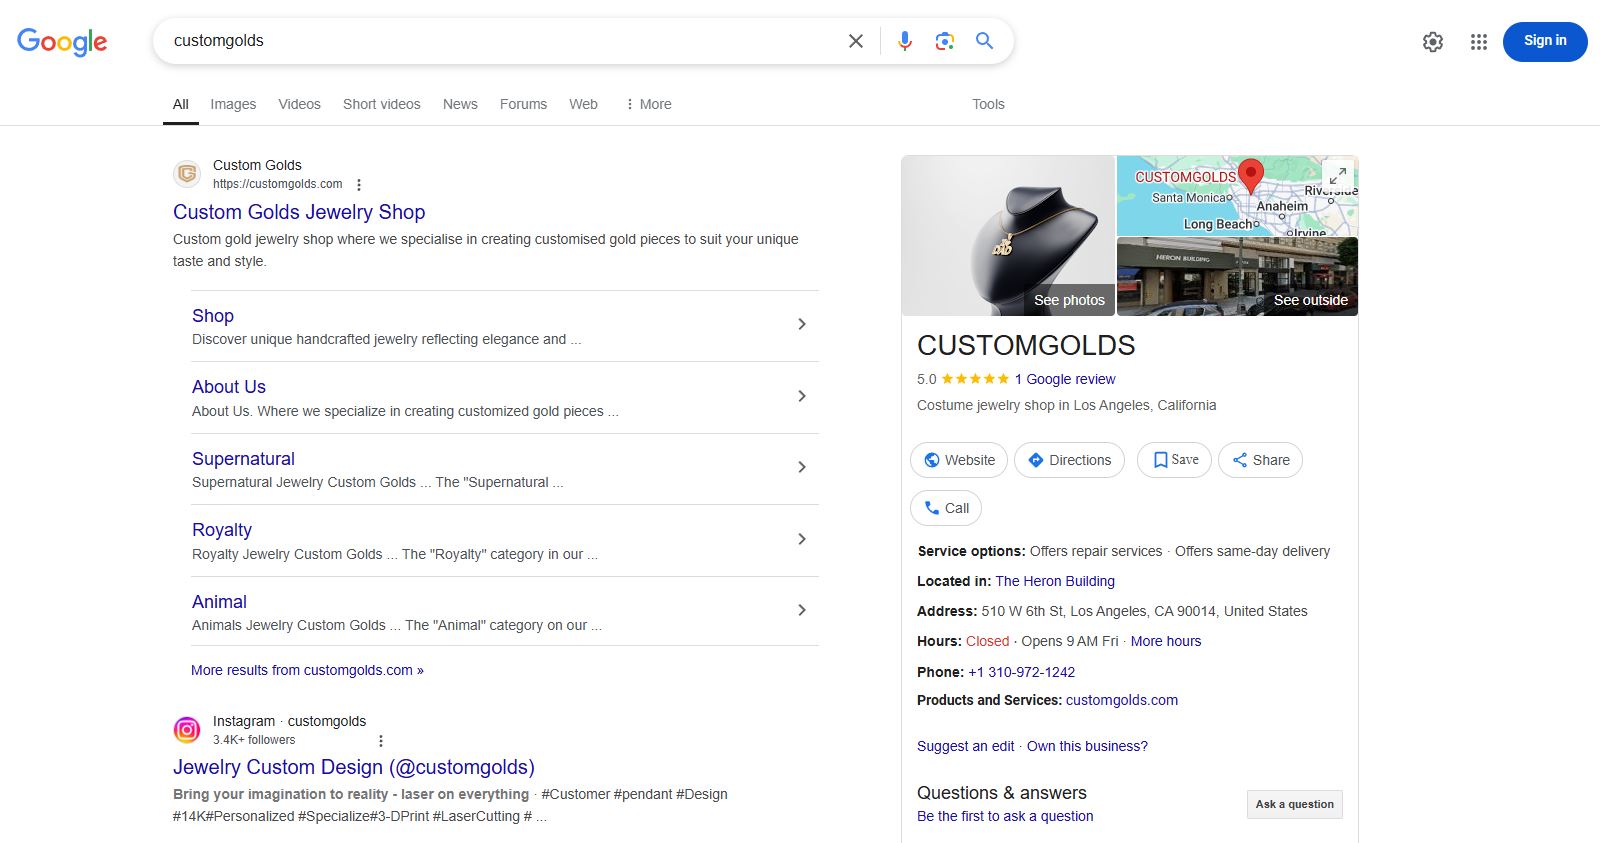
Task: Click the star rating icons
Action: pos(975,379)
